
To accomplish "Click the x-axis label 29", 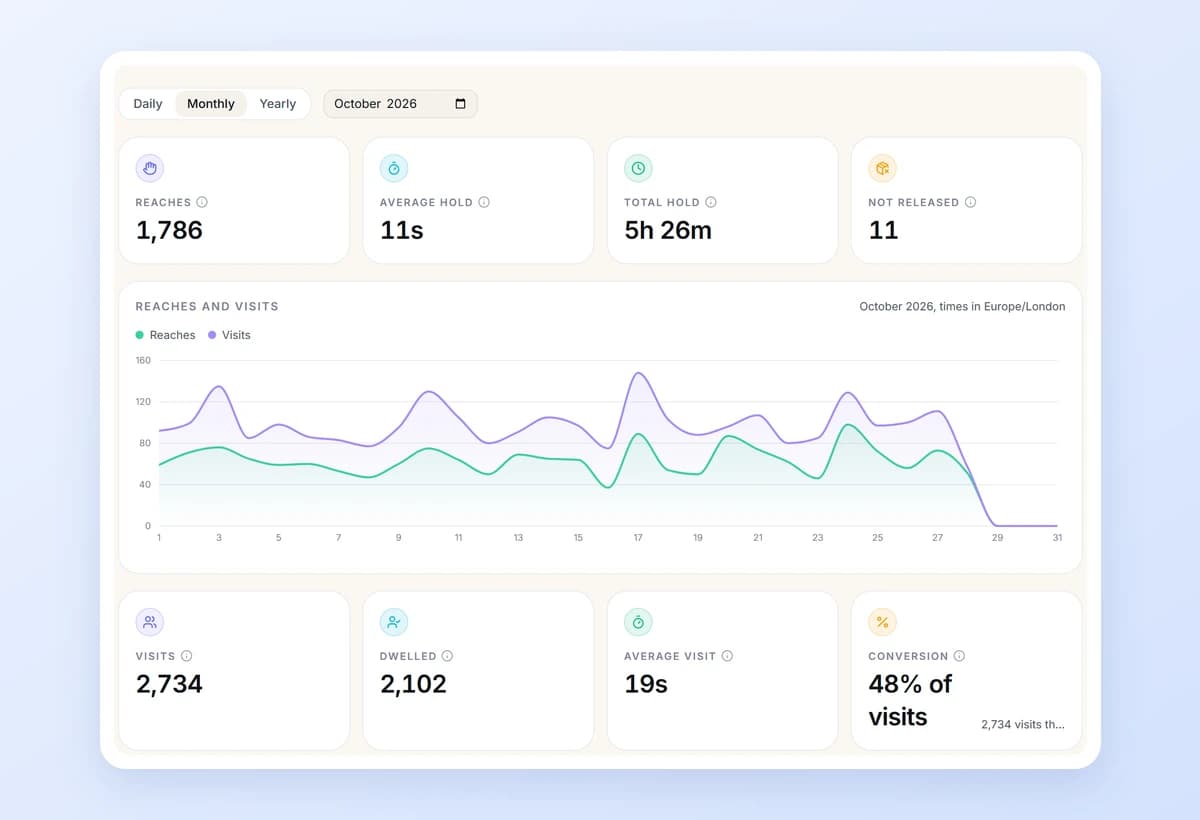I will 997,538.
